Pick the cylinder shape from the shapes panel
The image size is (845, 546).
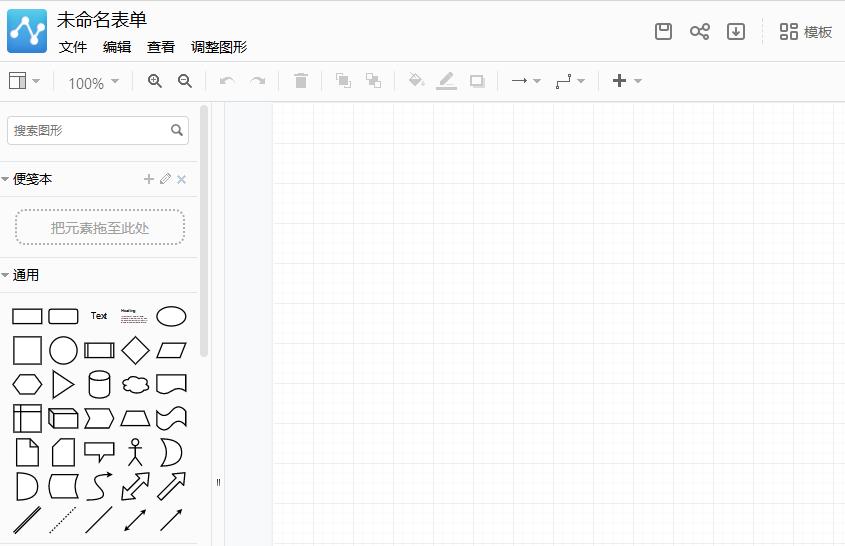pyautogui.click(x=99, y=384)
